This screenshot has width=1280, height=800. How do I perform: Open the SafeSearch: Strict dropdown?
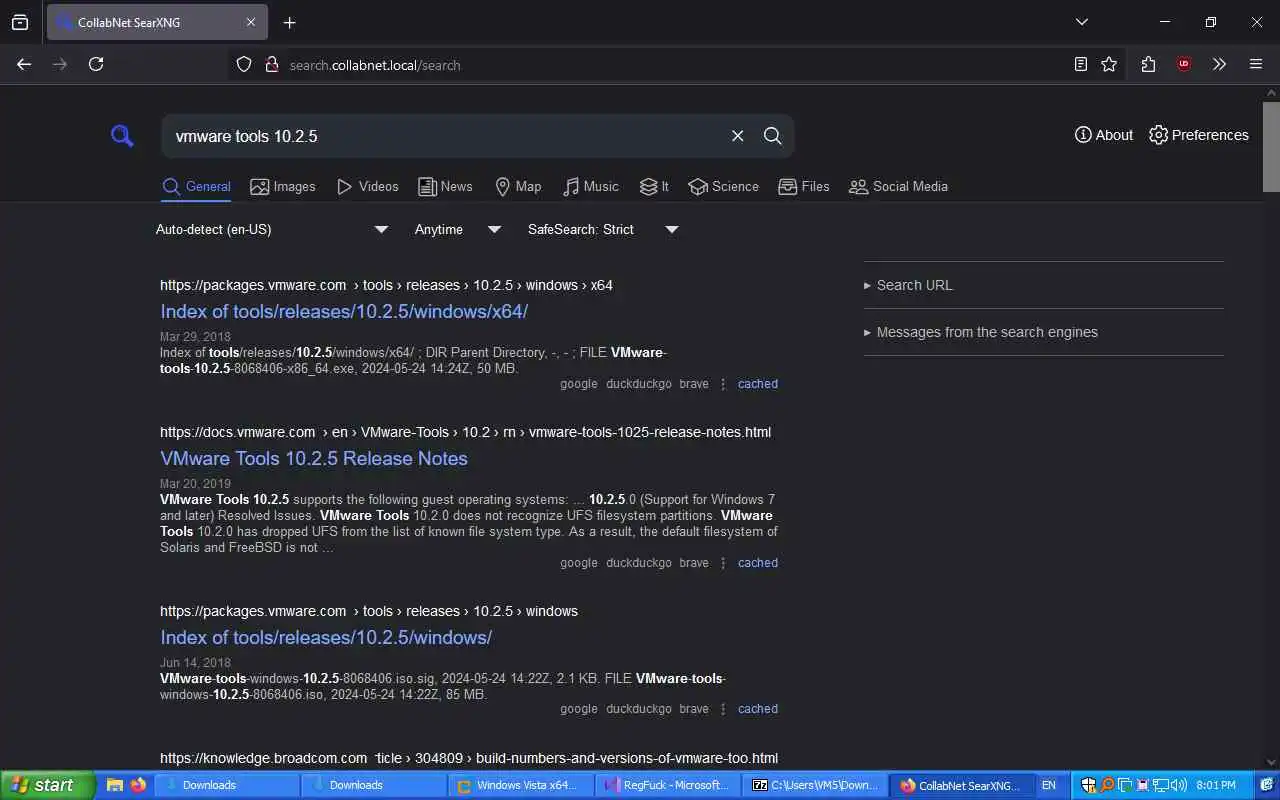(x=603, y=229)
